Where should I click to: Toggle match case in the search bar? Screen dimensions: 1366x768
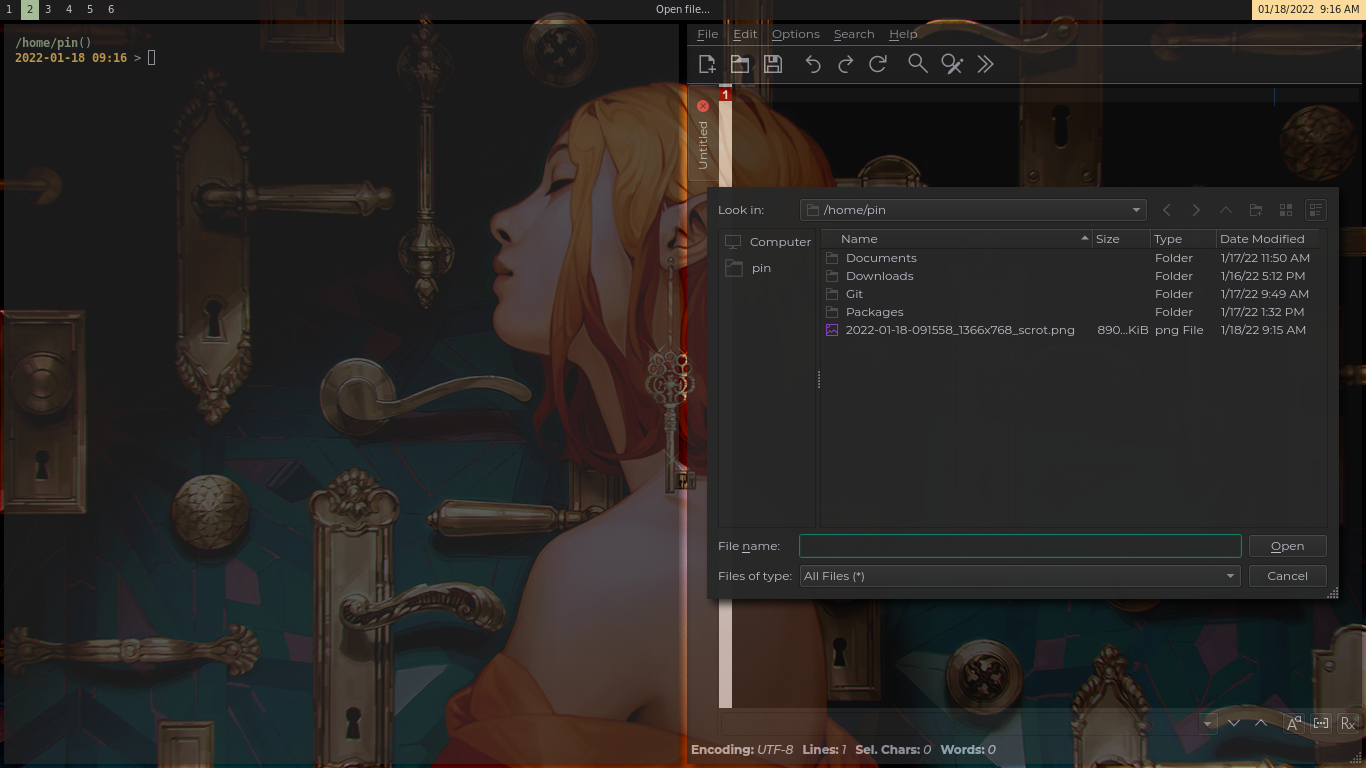1293,722
